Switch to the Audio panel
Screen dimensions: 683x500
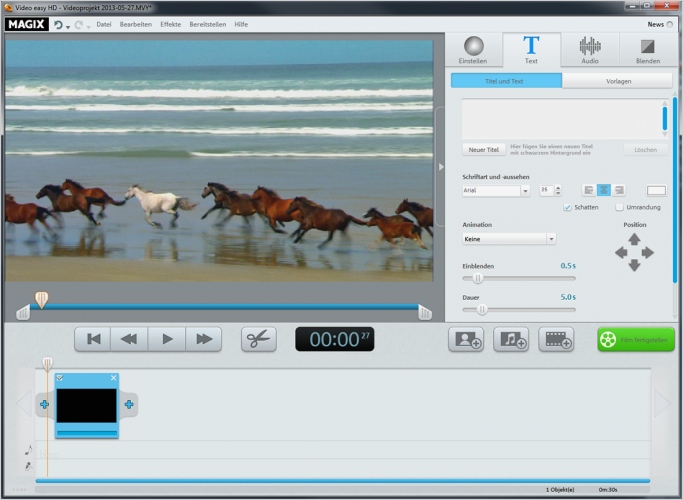coord(590,50)
